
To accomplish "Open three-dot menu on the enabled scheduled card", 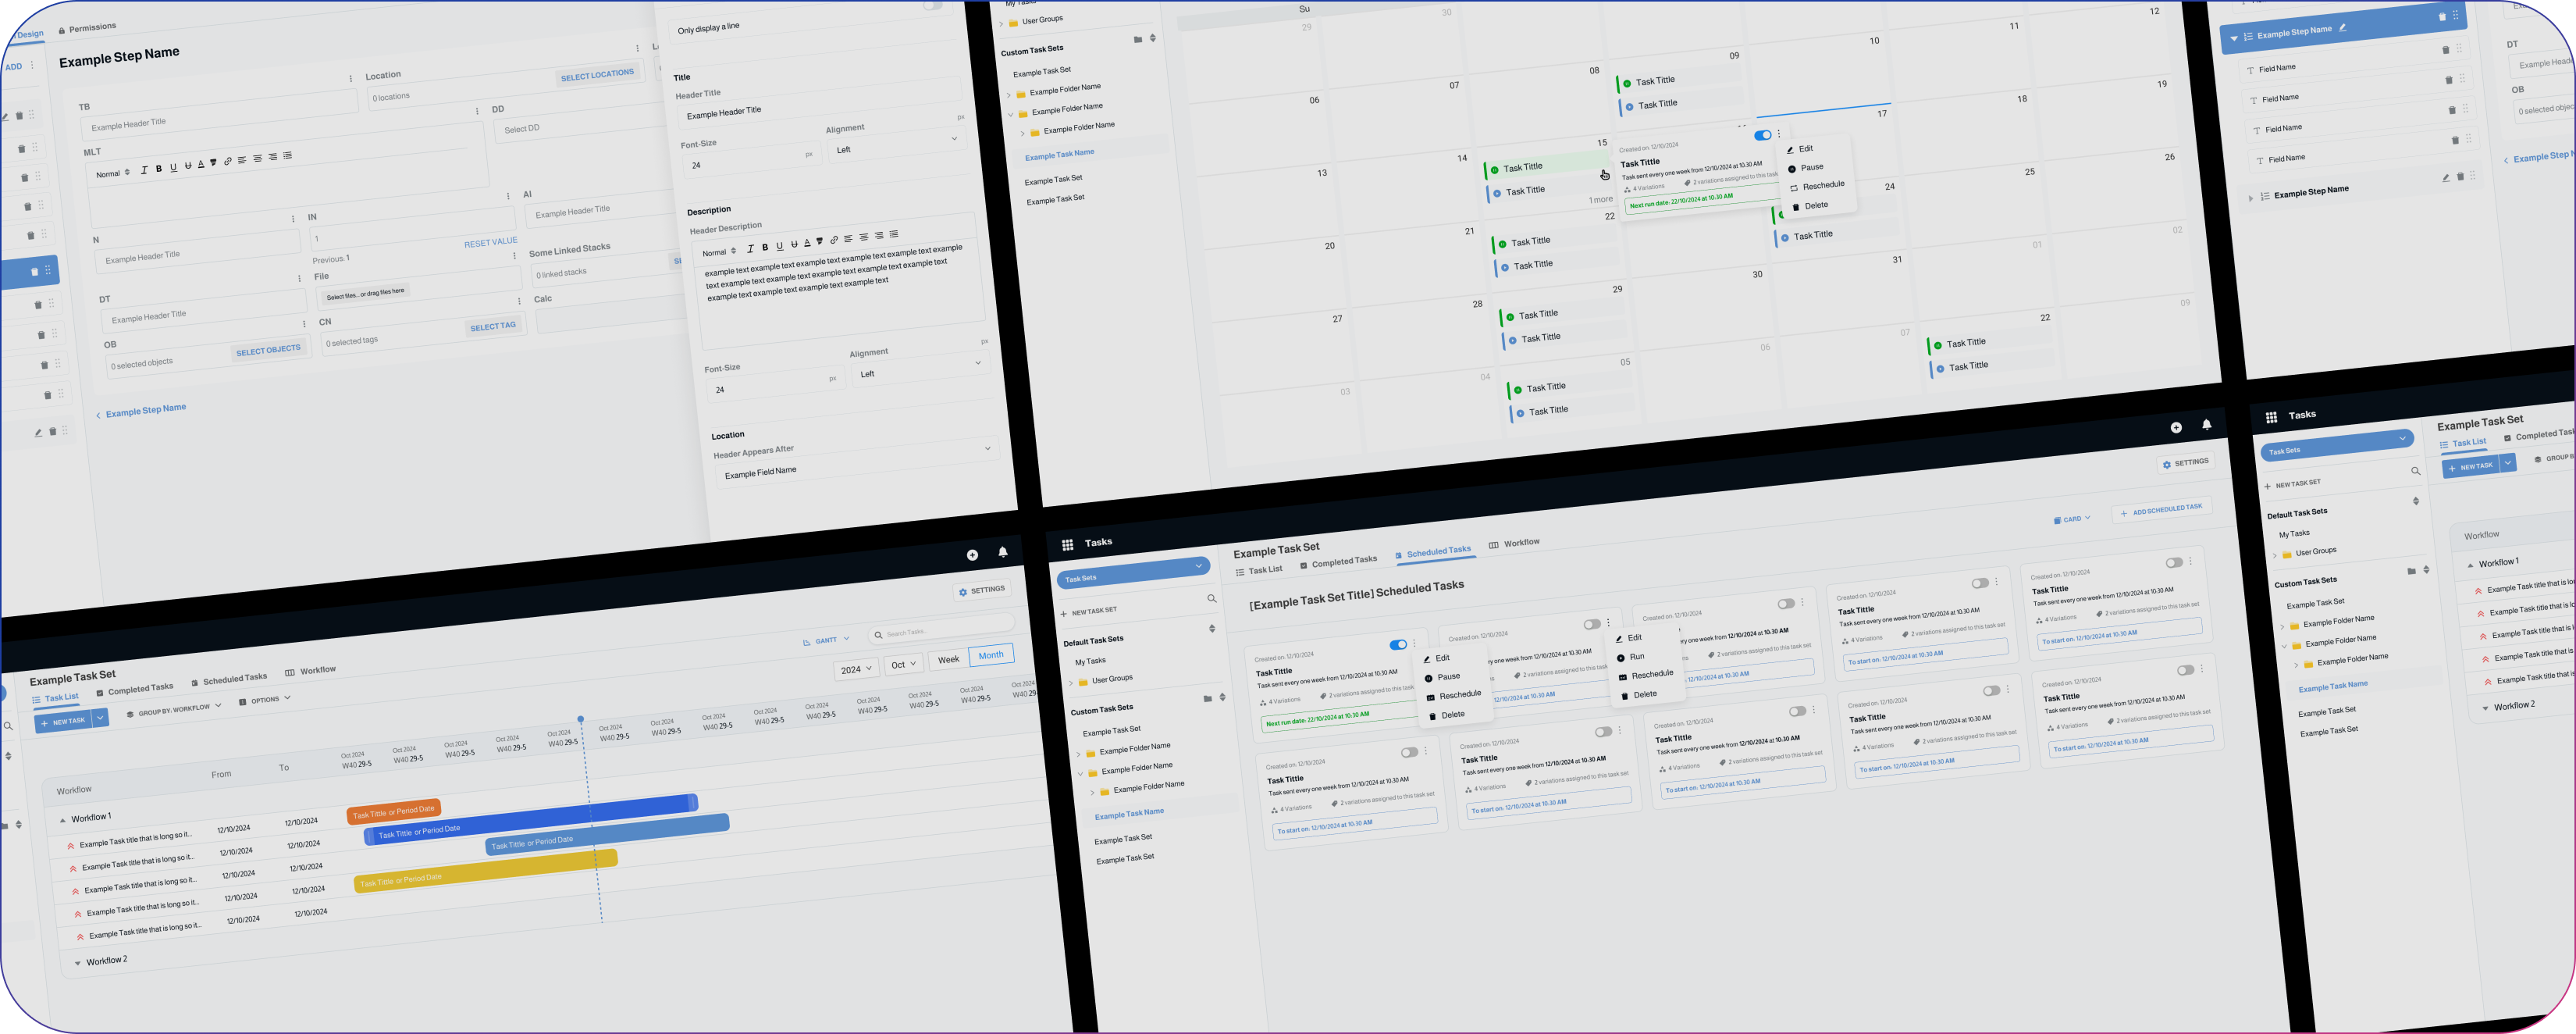I will click(x=1414, y=643).
